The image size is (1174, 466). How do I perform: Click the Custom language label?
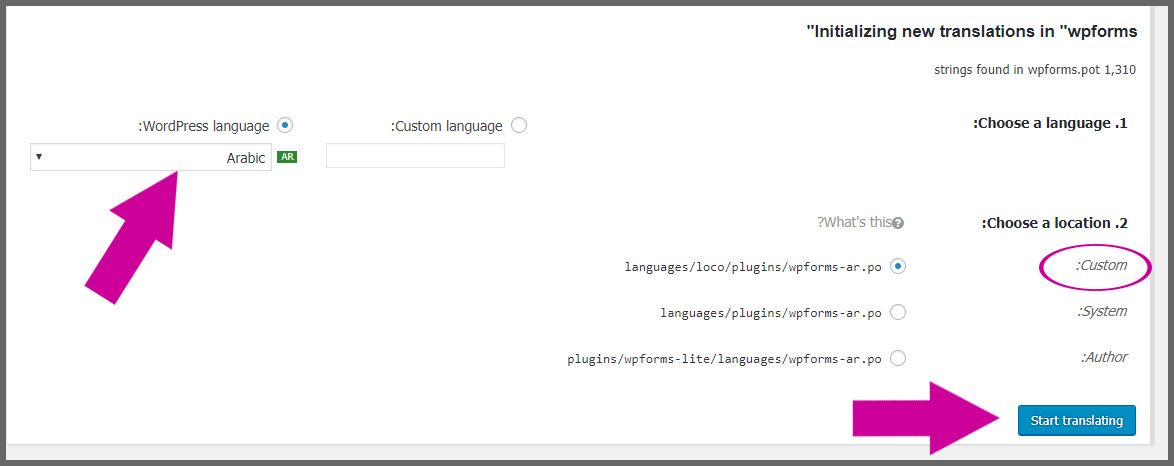(x=446, y=126)
